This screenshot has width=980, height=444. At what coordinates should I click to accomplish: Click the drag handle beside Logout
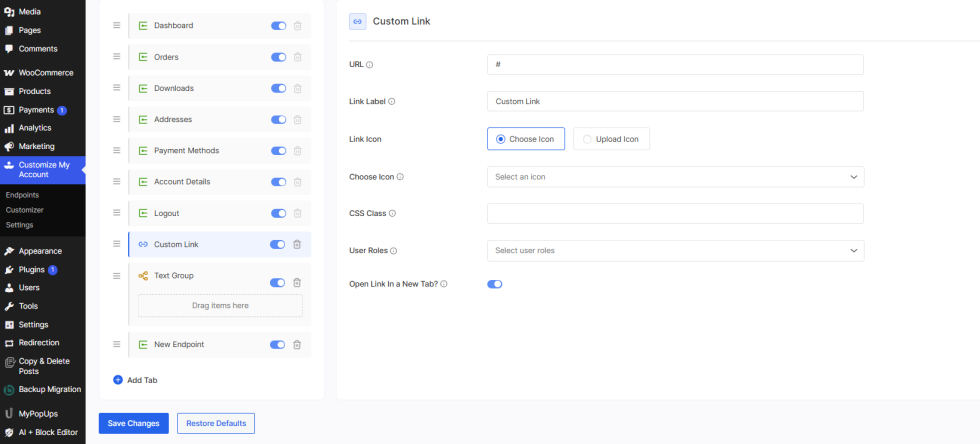(x=117, y=213)
